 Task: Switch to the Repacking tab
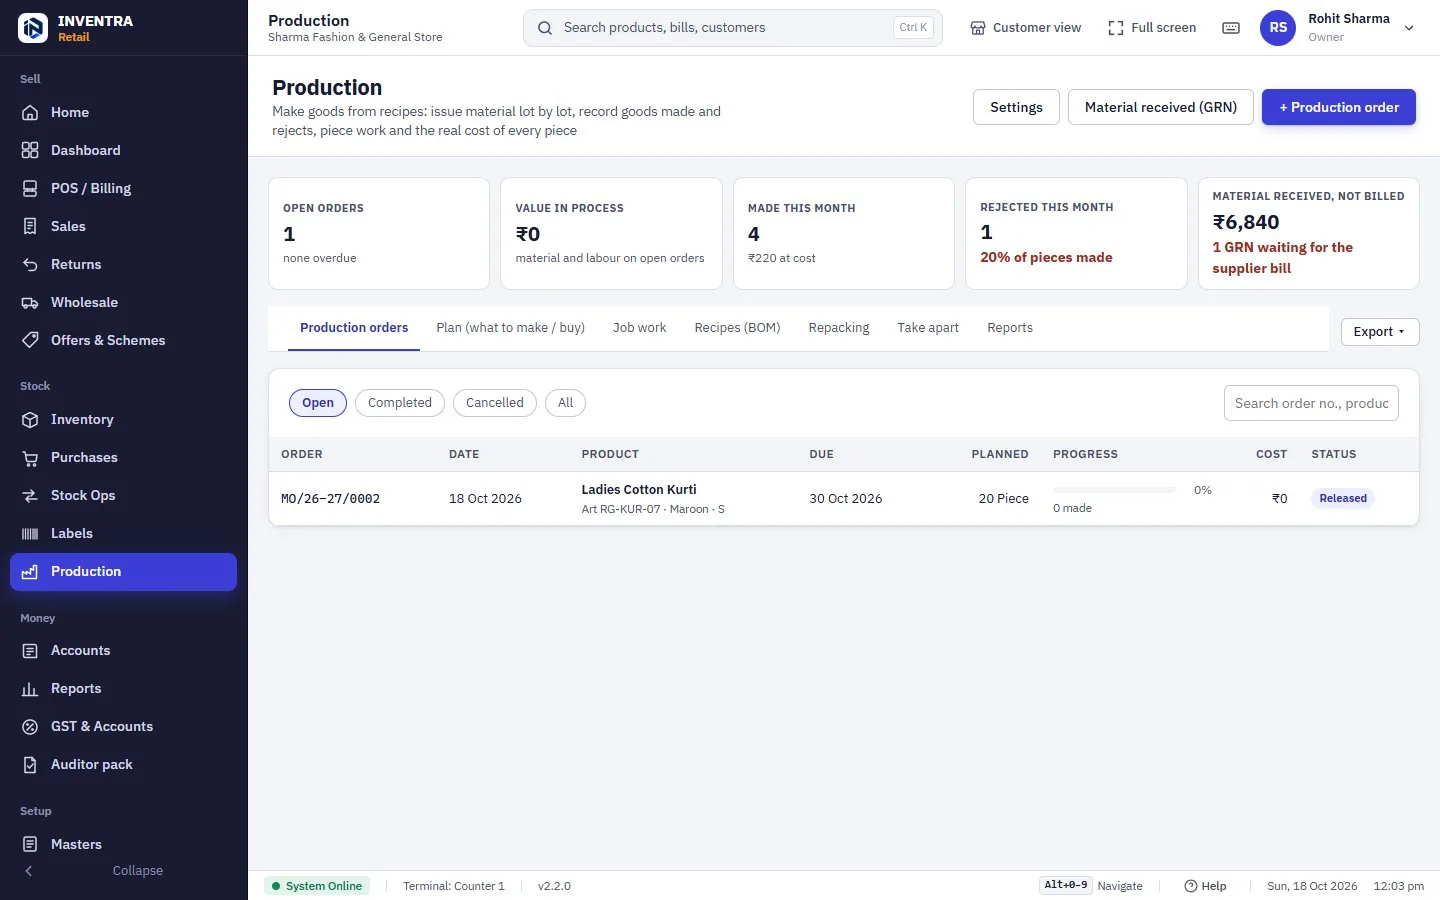point(839,328)
